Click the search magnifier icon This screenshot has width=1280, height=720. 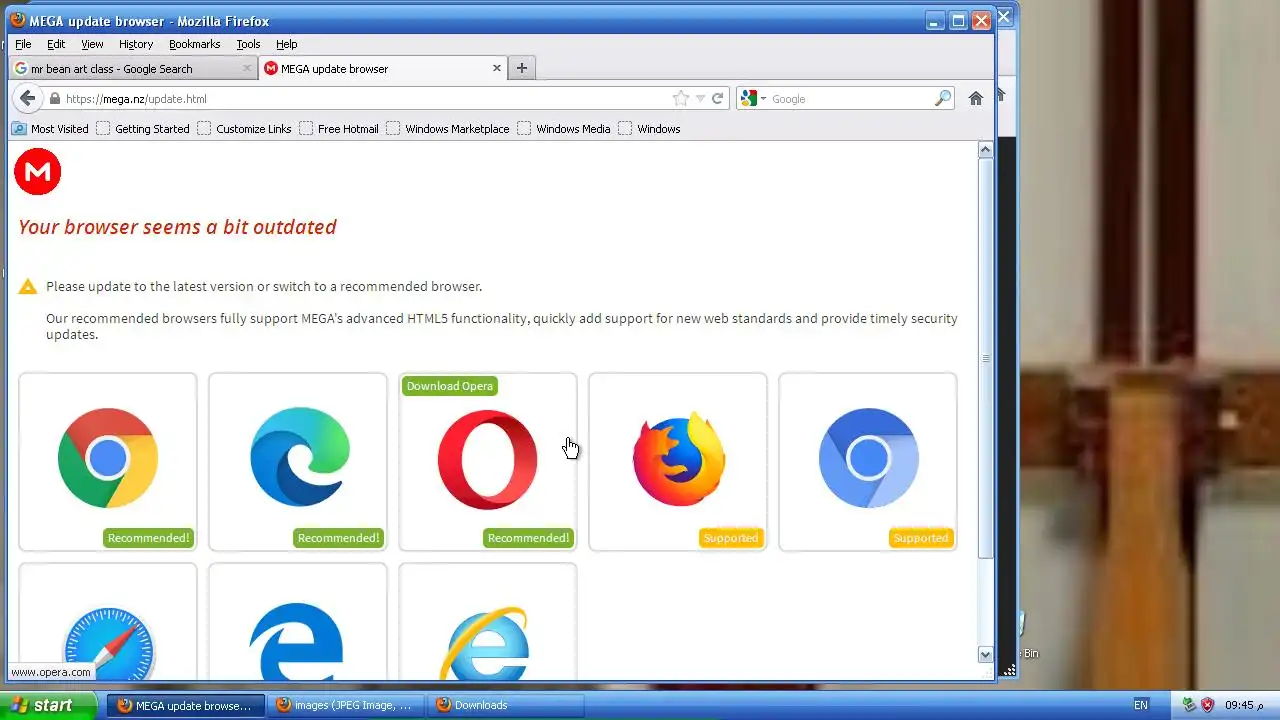click(943, 98)
